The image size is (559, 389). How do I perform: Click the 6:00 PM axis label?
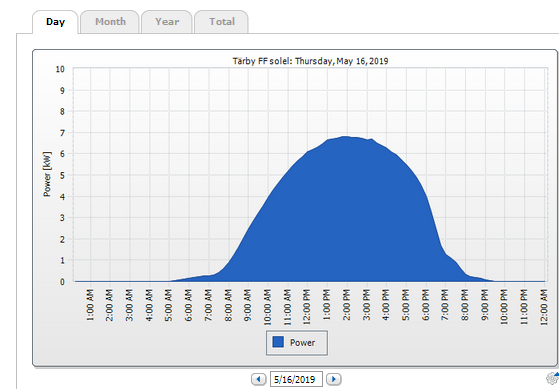click(425, 305)
